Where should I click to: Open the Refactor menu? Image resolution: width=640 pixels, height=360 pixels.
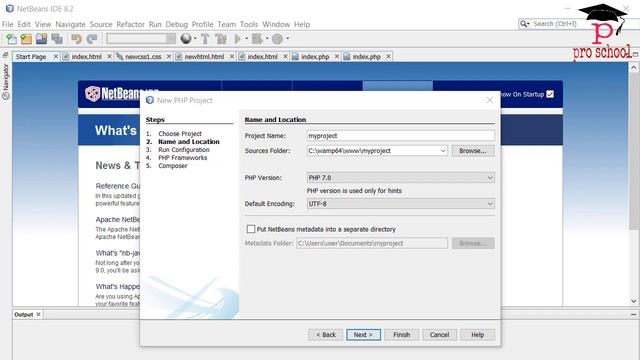[x=130, y=24]
